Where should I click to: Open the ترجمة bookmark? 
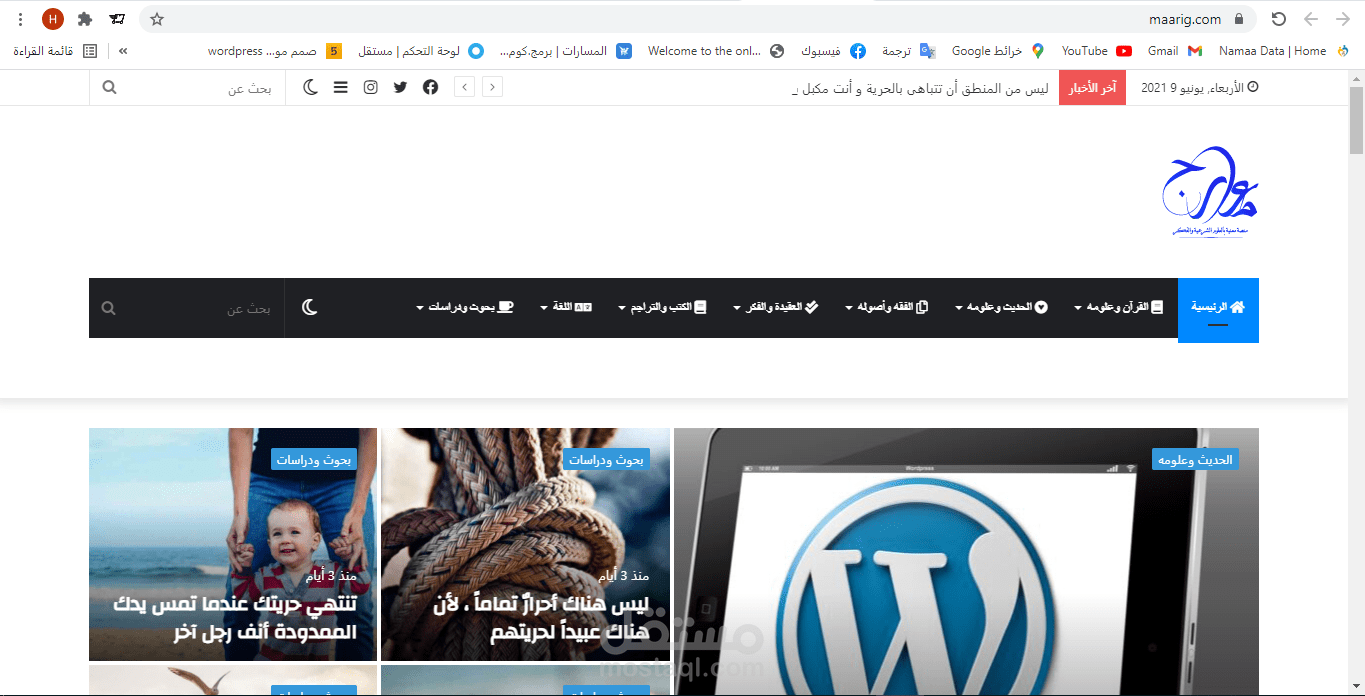[909, 51]
